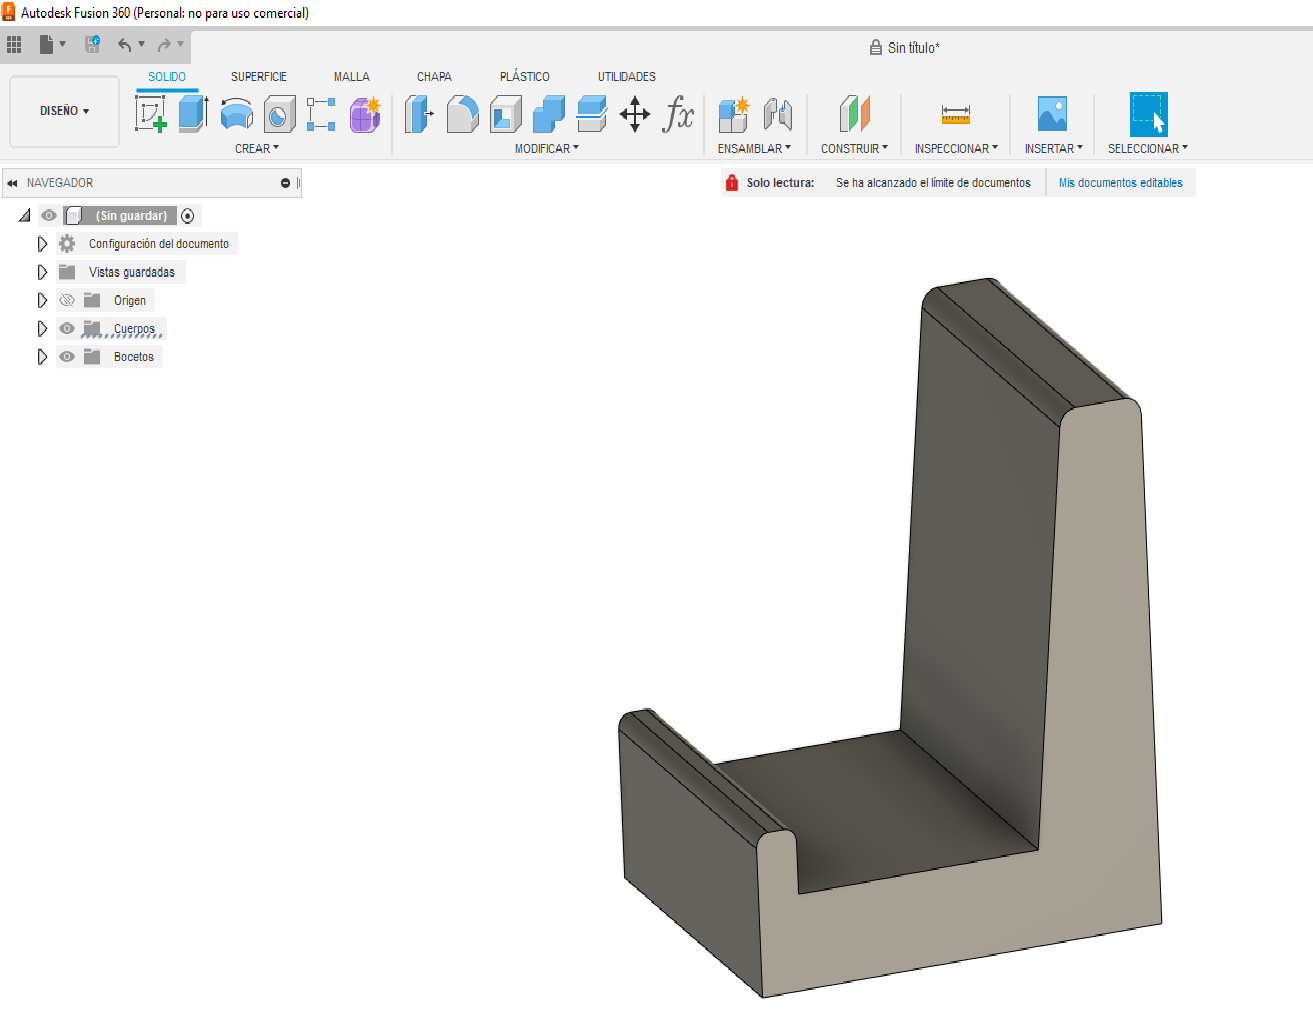Switch to the SÓLIDO tab

tap(167, 77)
